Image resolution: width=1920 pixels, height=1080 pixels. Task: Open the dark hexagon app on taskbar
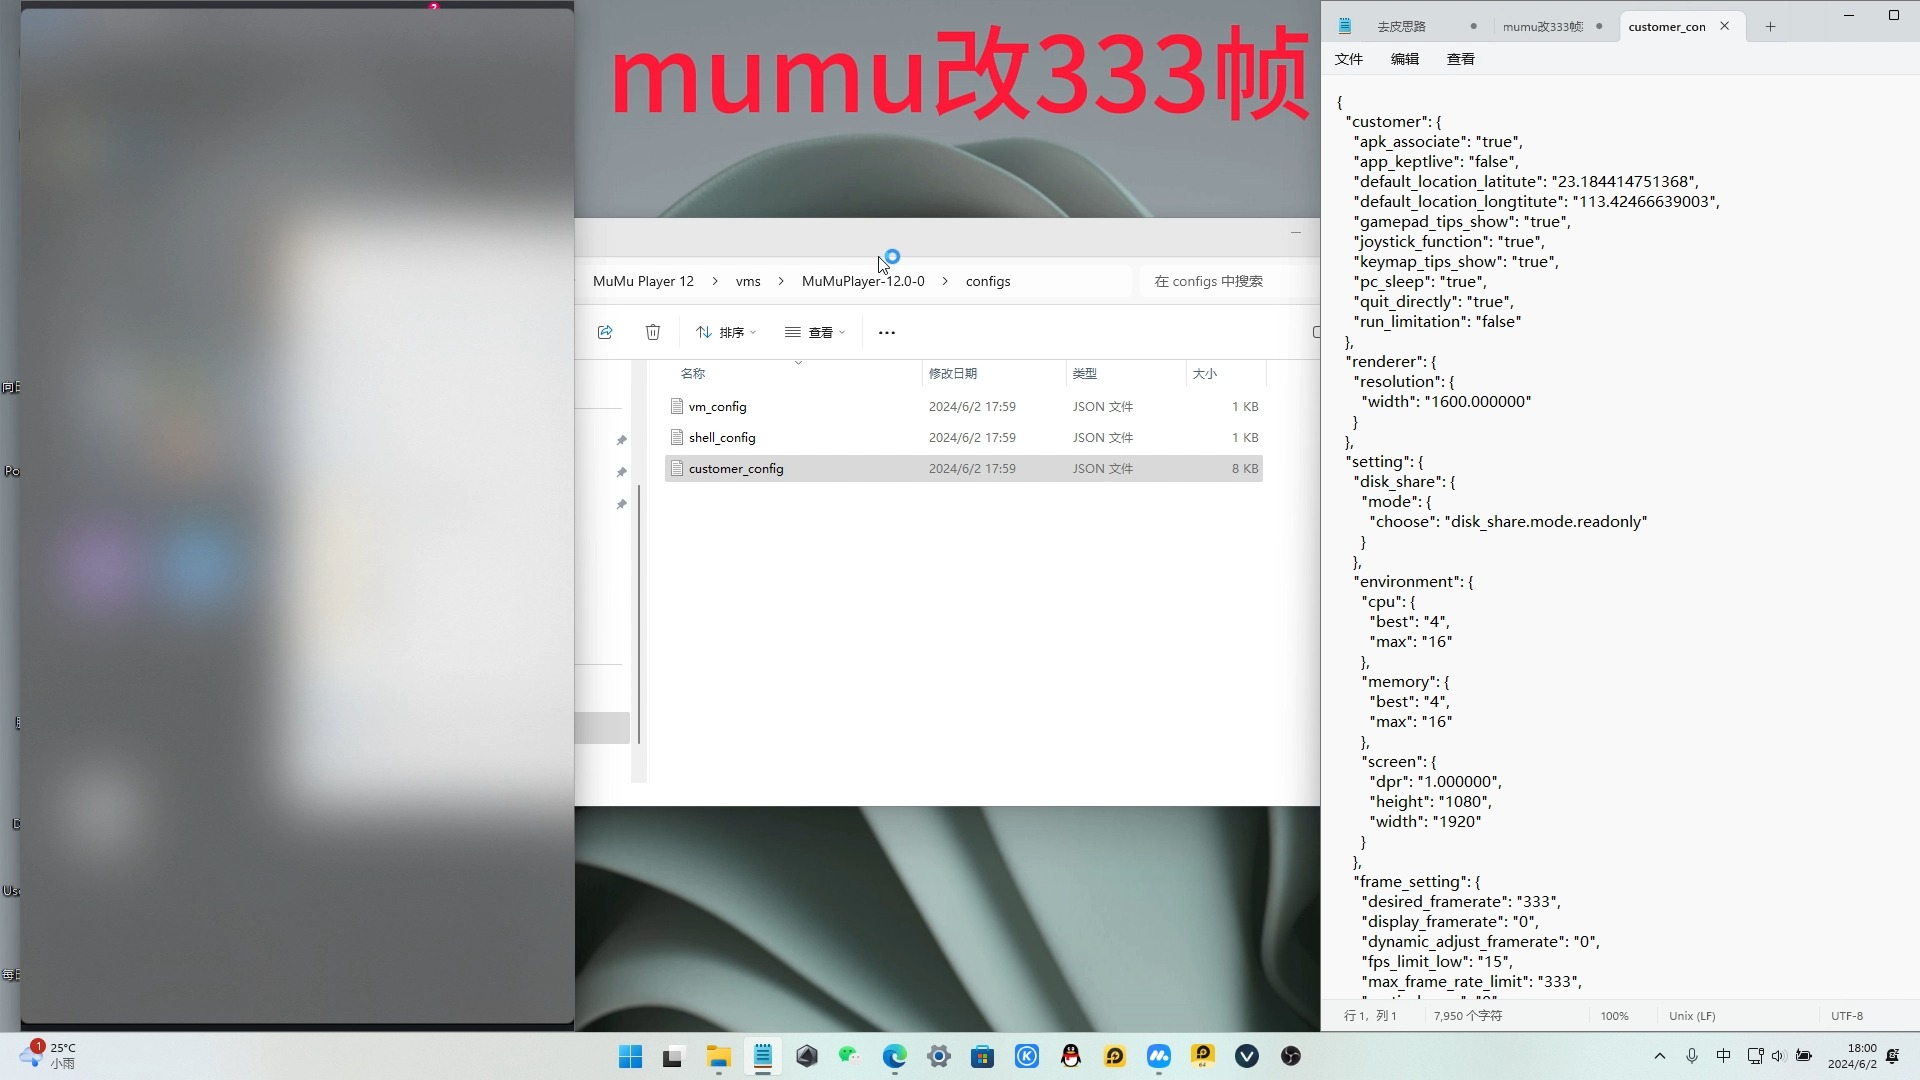pyautogui.click(x=807, y=1057)
